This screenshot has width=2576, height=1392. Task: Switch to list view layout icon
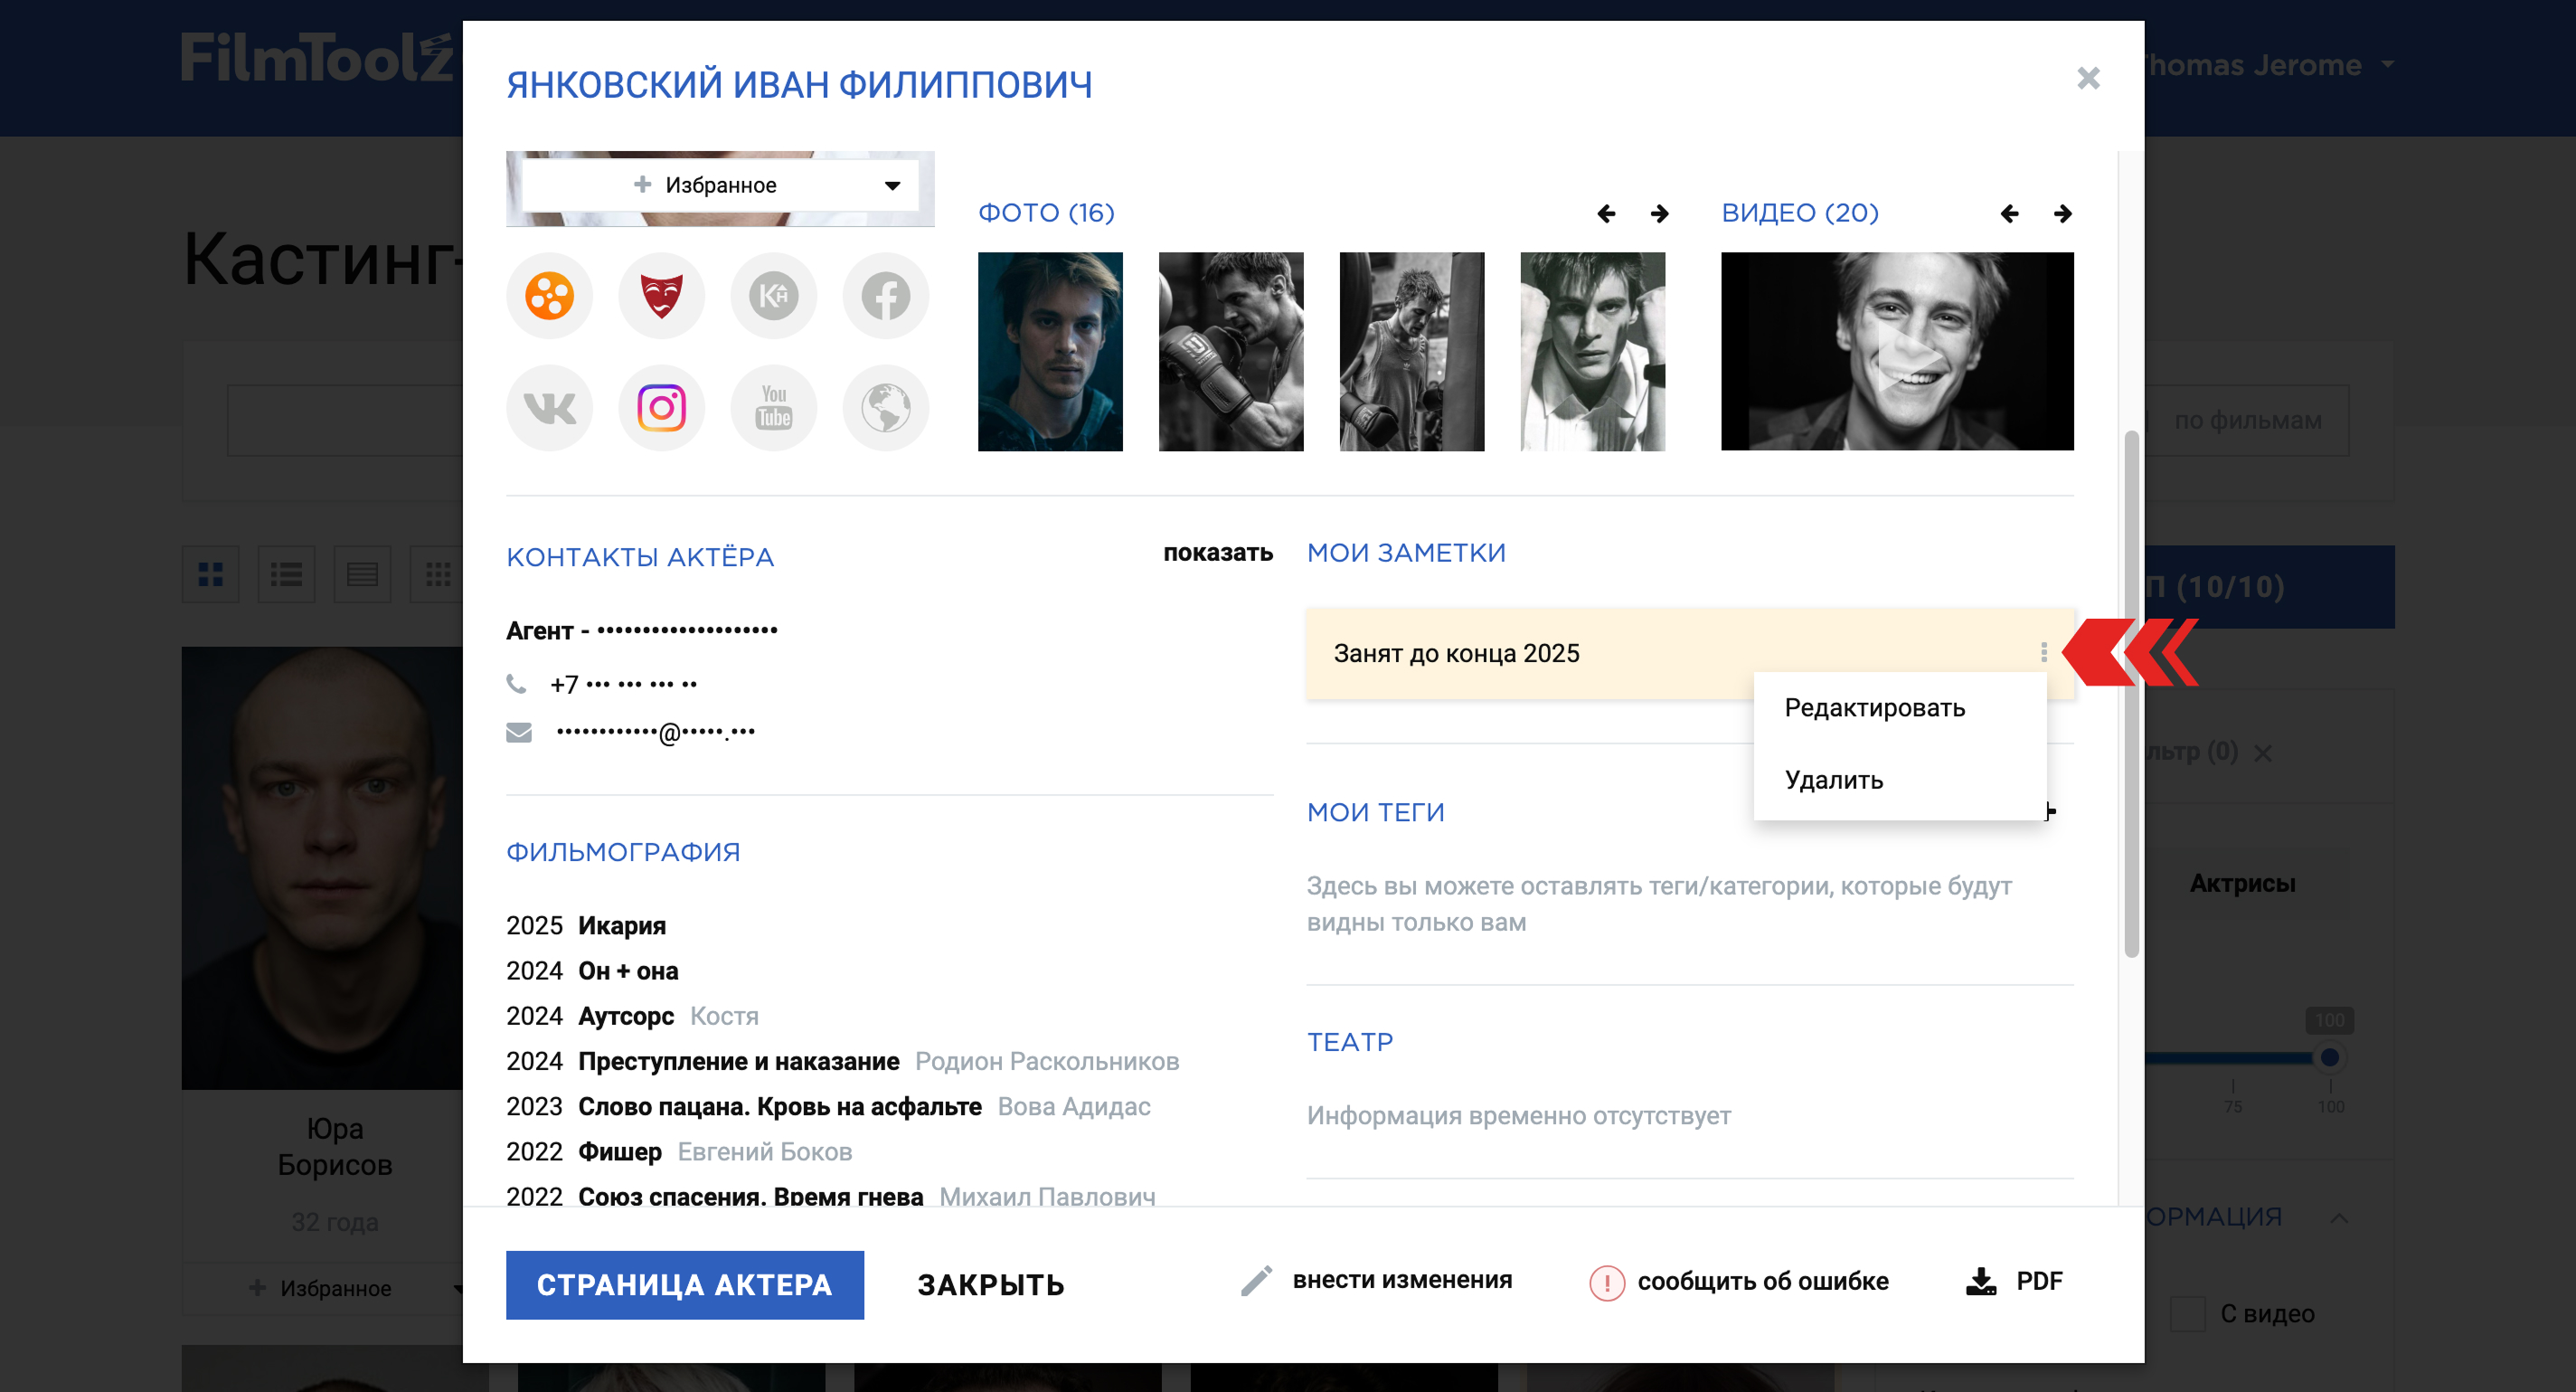tap(286, 574)
